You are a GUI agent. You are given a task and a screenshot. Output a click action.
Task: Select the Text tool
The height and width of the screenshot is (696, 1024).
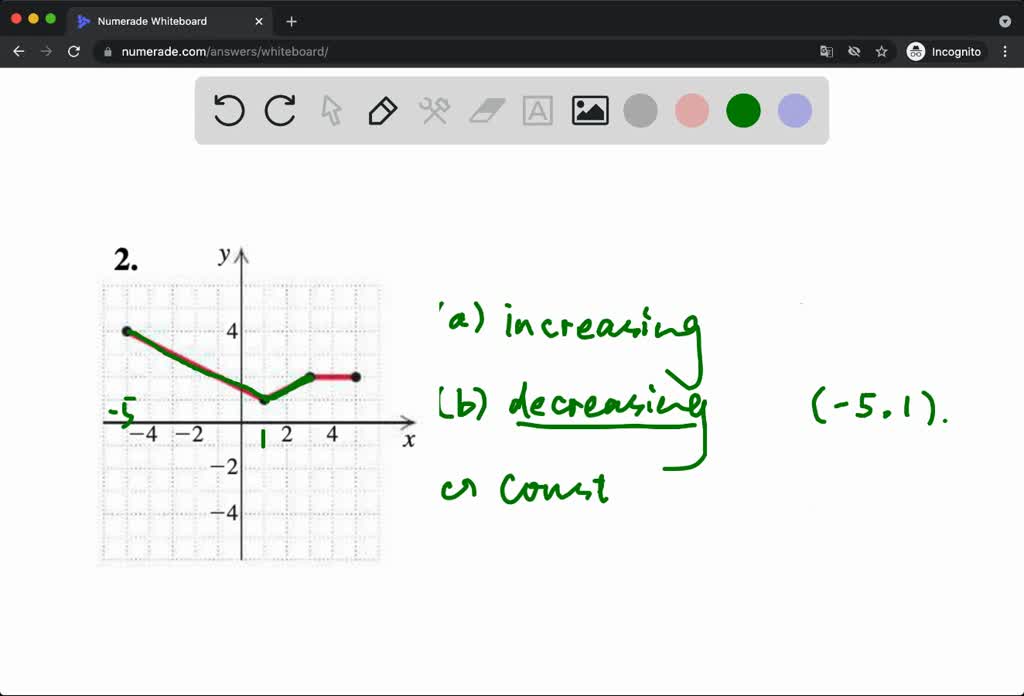(538, 111)
